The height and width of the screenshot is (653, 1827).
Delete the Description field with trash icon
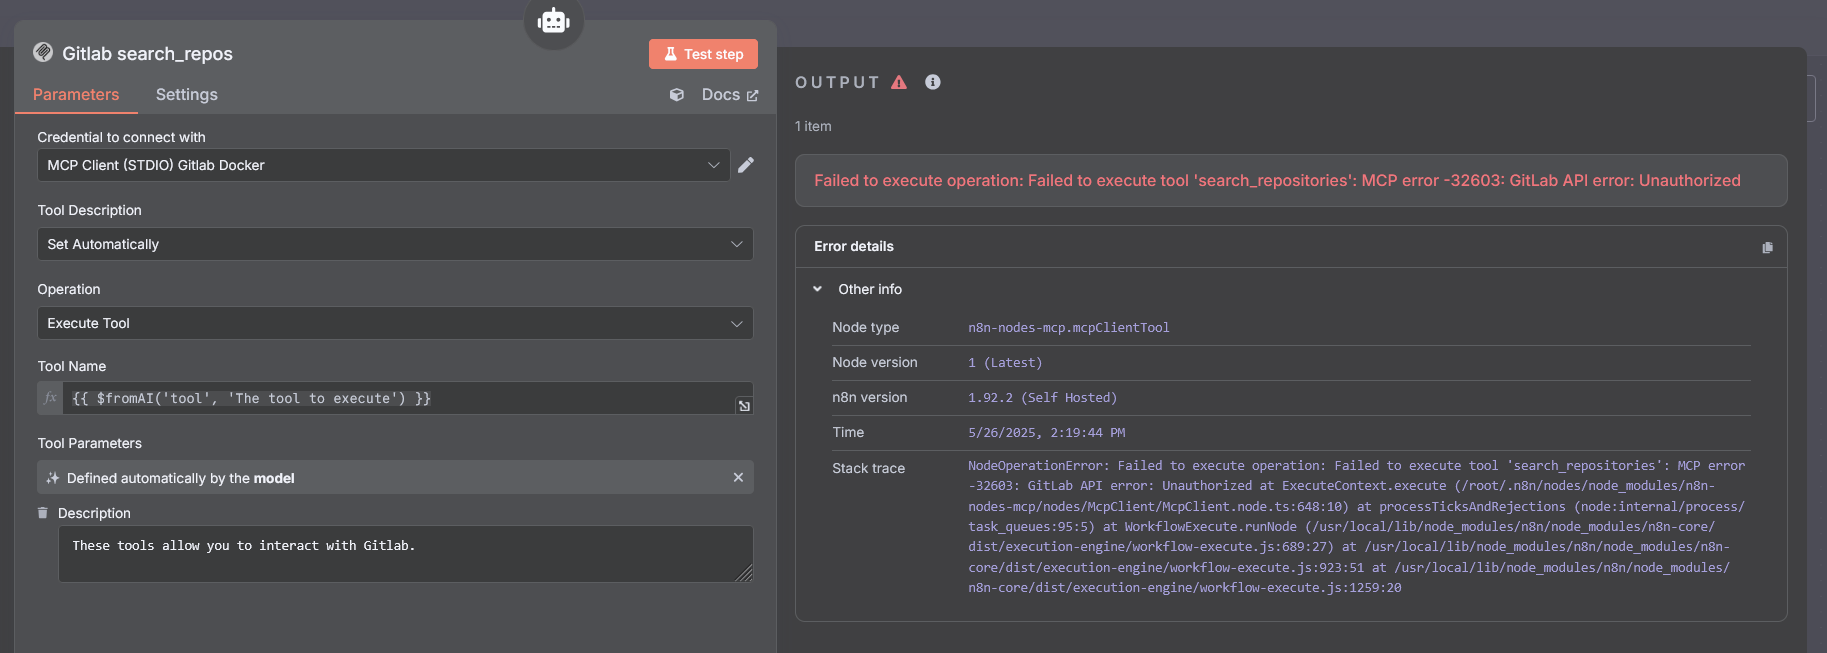tap(42, 513)
